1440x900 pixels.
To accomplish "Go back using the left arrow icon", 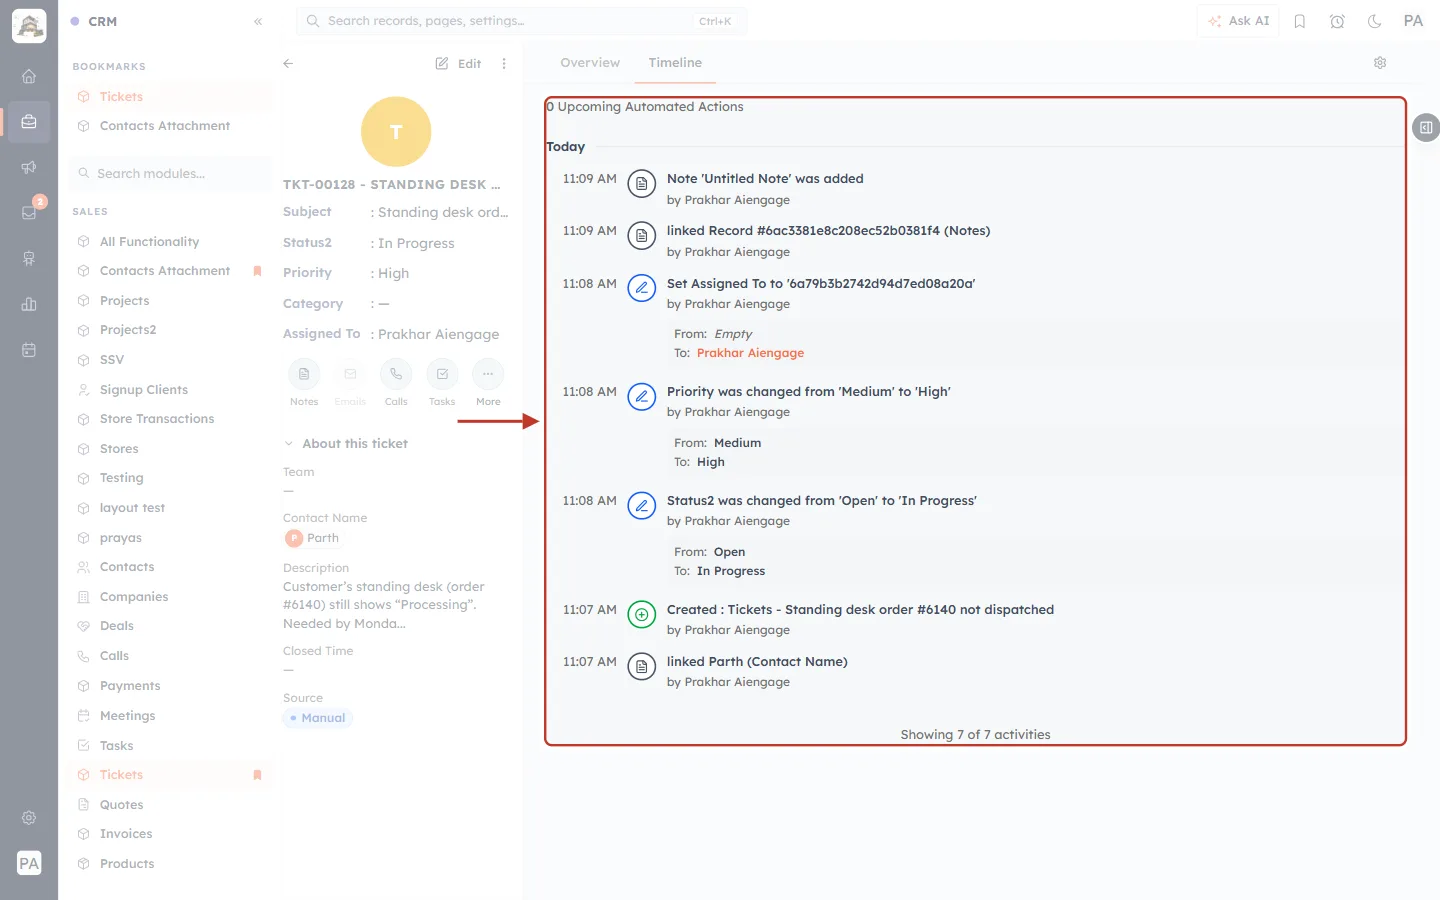I will 288,63.
